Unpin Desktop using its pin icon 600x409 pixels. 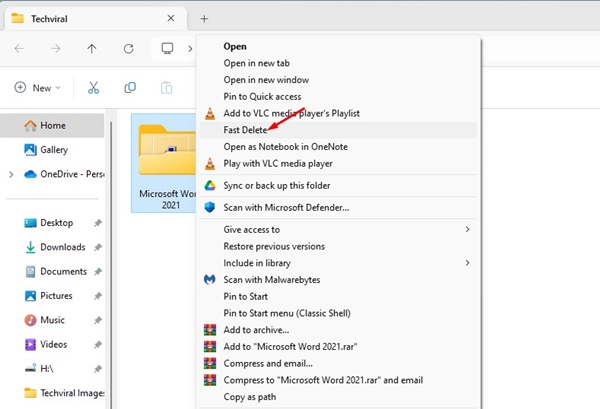(98, 223)
